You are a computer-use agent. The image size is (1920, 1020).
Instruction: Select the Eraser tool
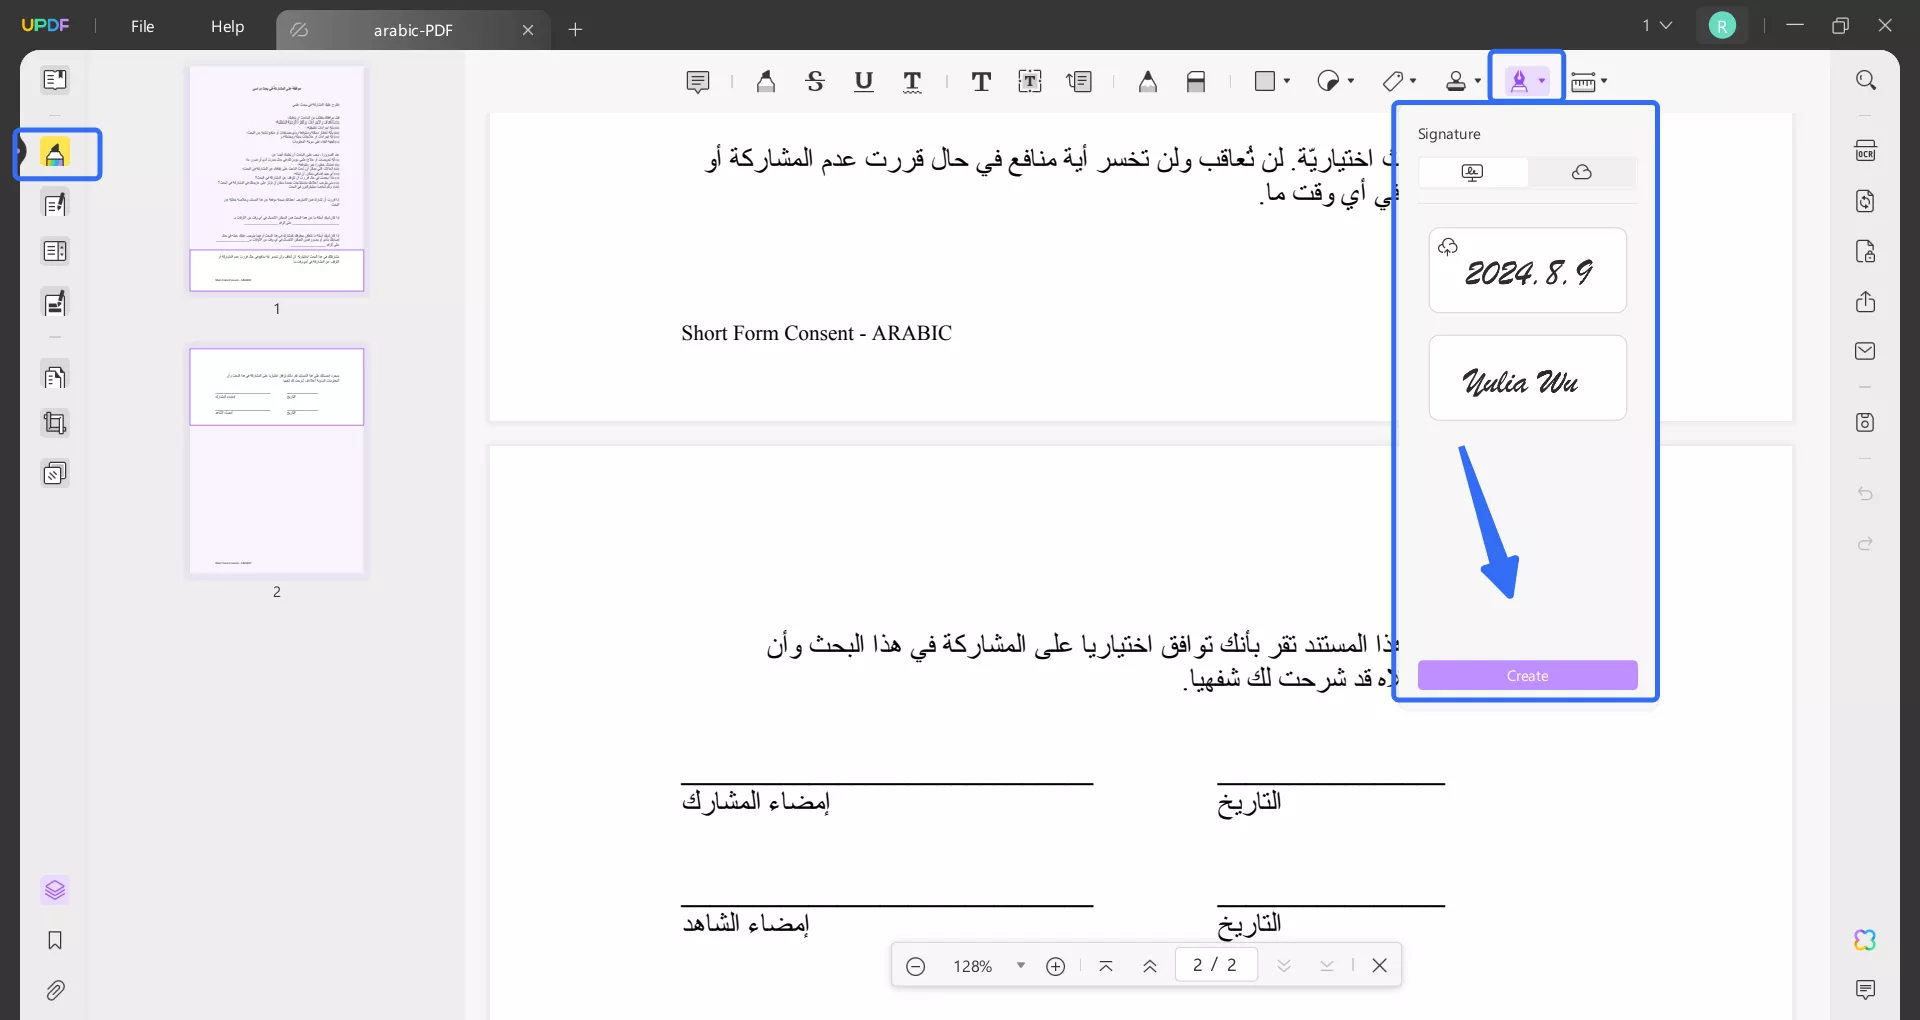click(x=1197, y=81)
